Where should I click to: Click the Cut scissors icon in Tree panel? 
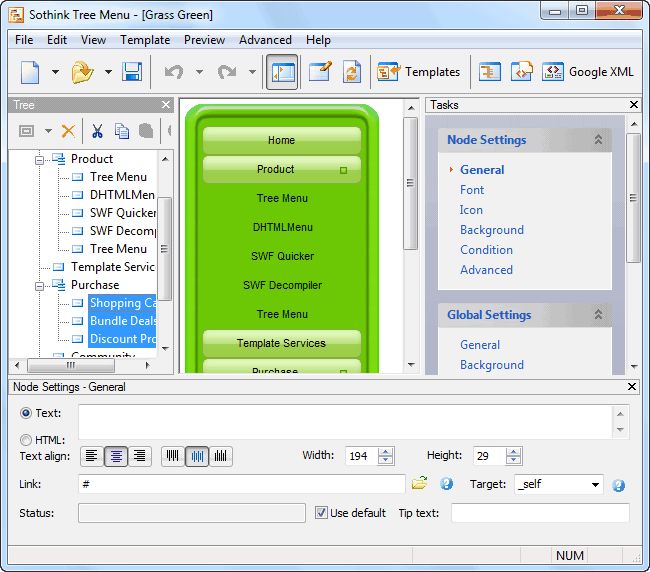pyautogui.click(x=97, y=131)
